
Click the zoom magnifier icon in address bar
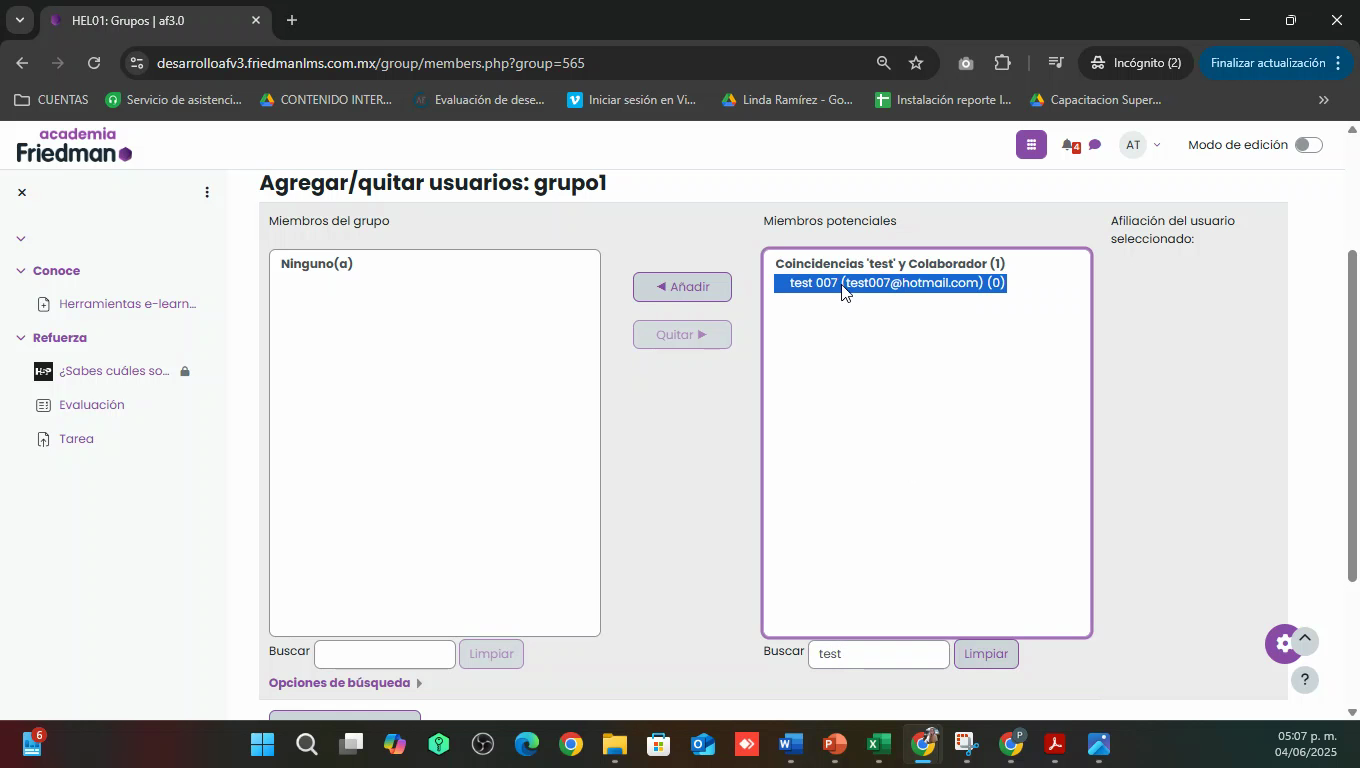point(883,63)
